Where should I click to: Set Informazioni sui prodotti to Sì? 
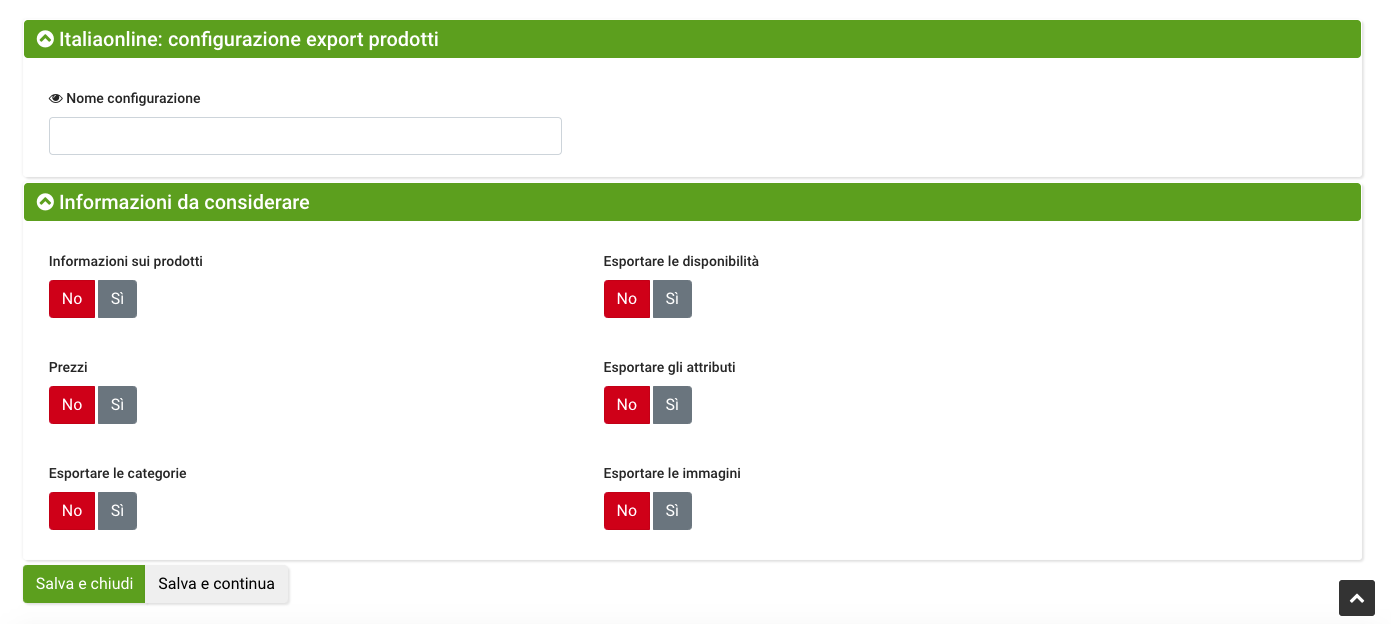[x=117, y=299]
